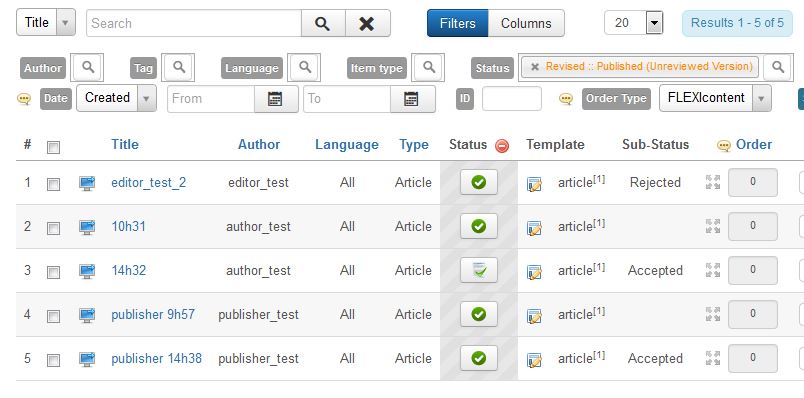Click into the Search text field

pyautogui.click(x=194, y=24)
